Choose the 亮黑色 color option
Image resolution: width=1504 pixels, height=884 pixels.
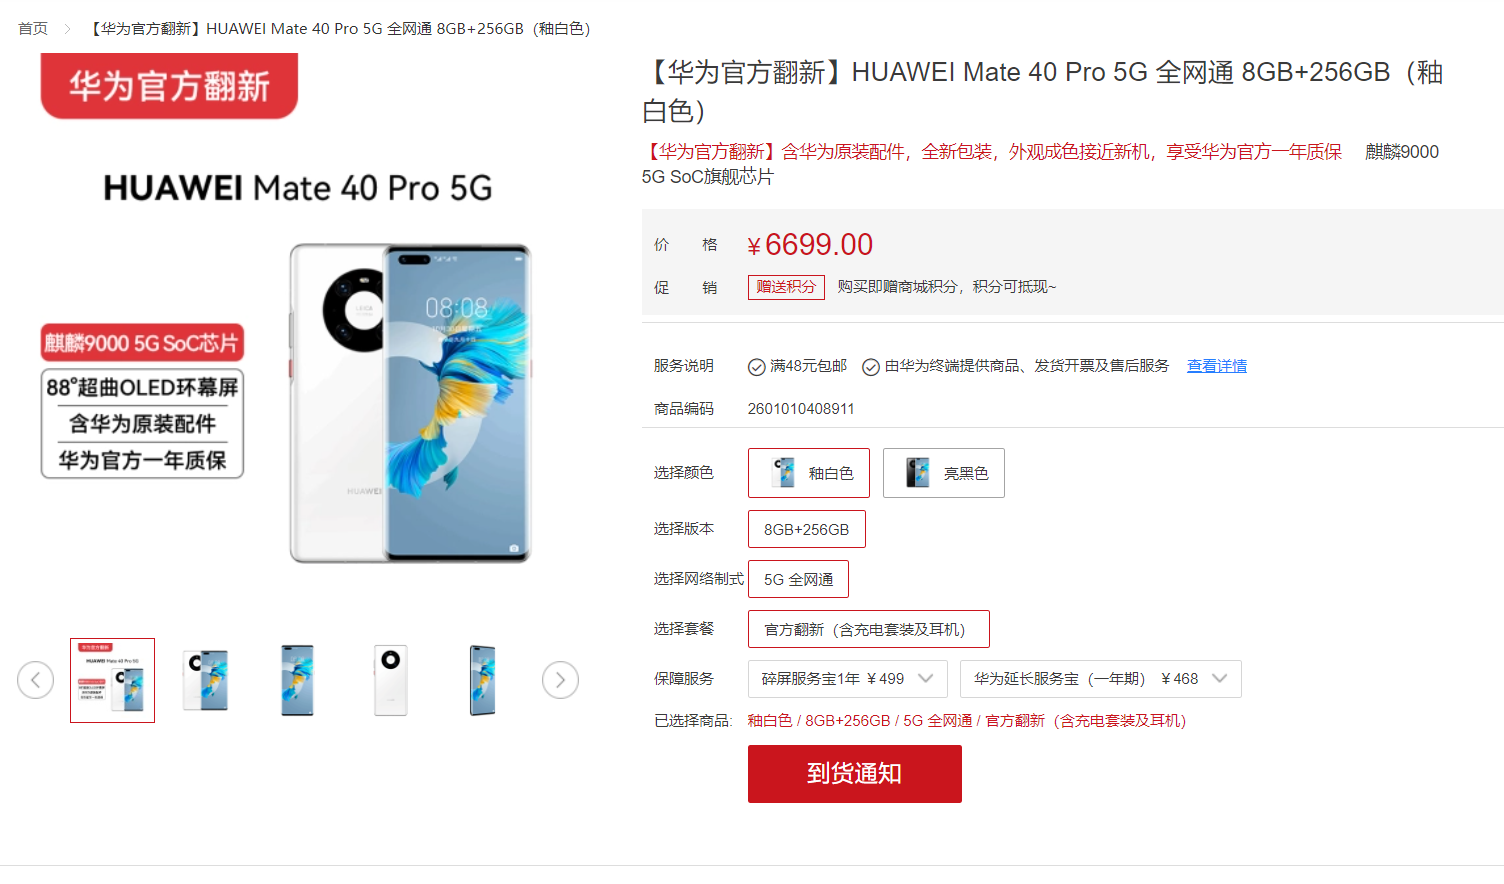(944, 473)
